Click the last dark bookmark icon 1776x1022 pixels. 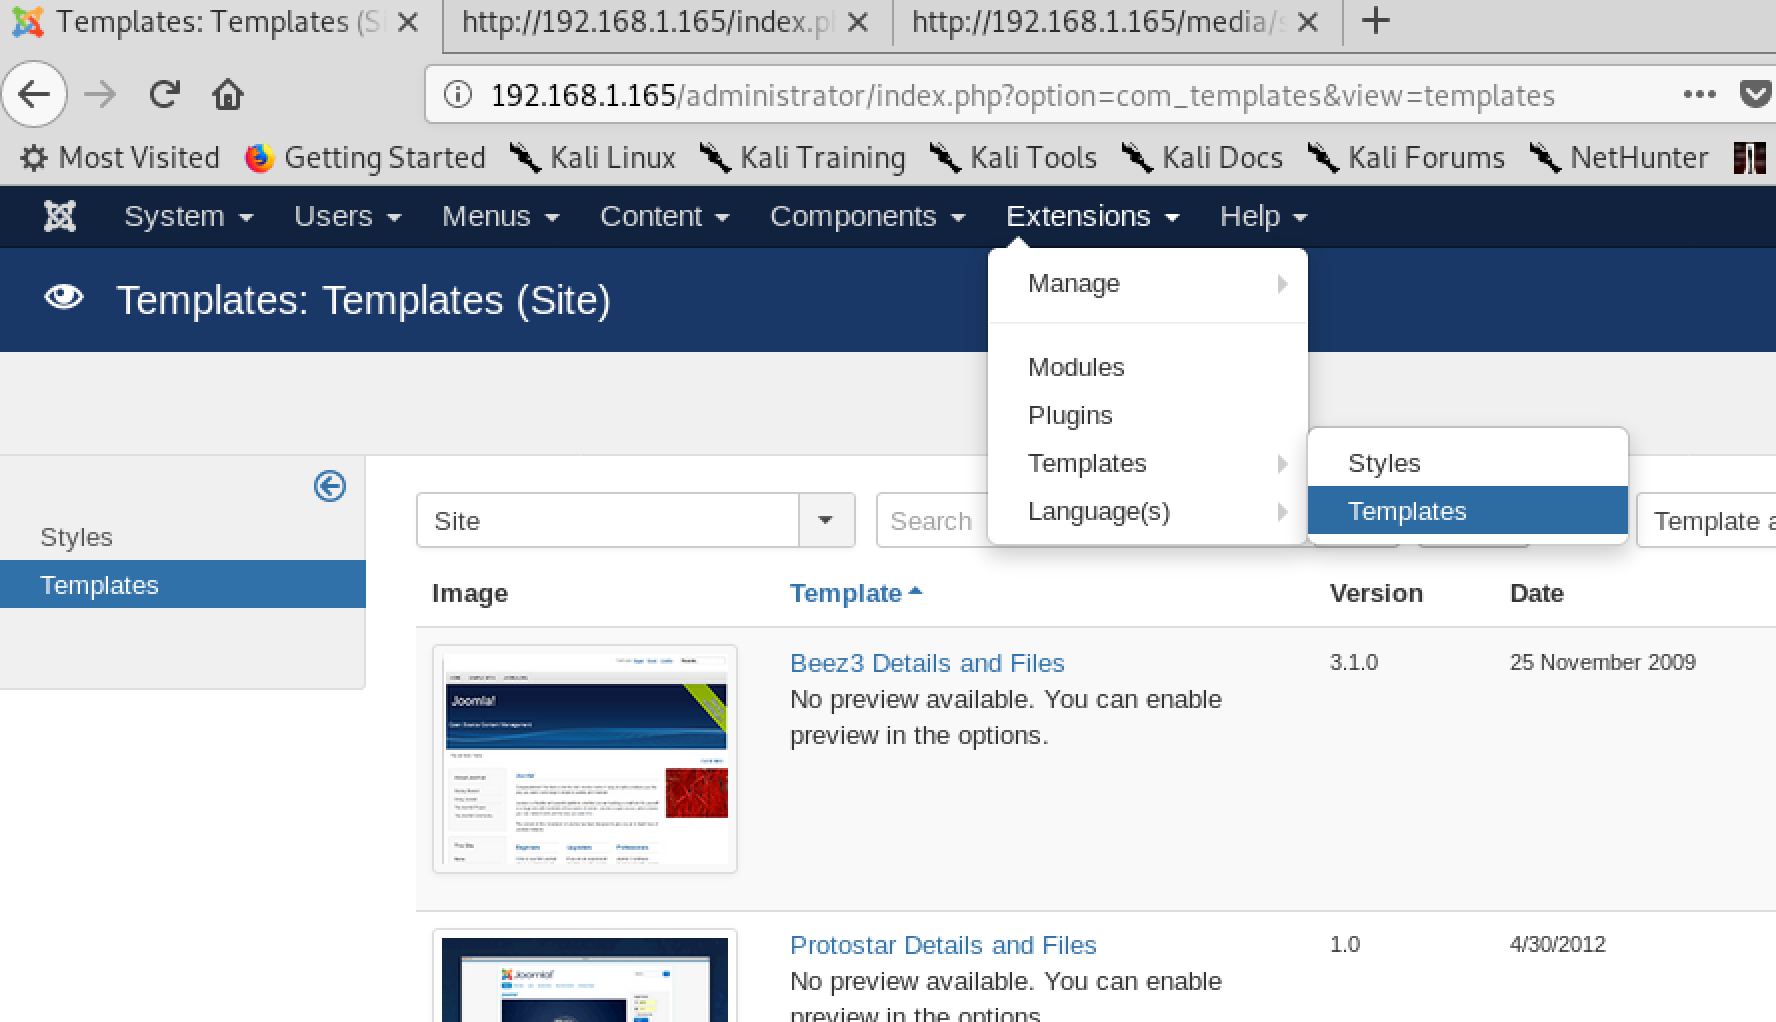click(1749, 157)
